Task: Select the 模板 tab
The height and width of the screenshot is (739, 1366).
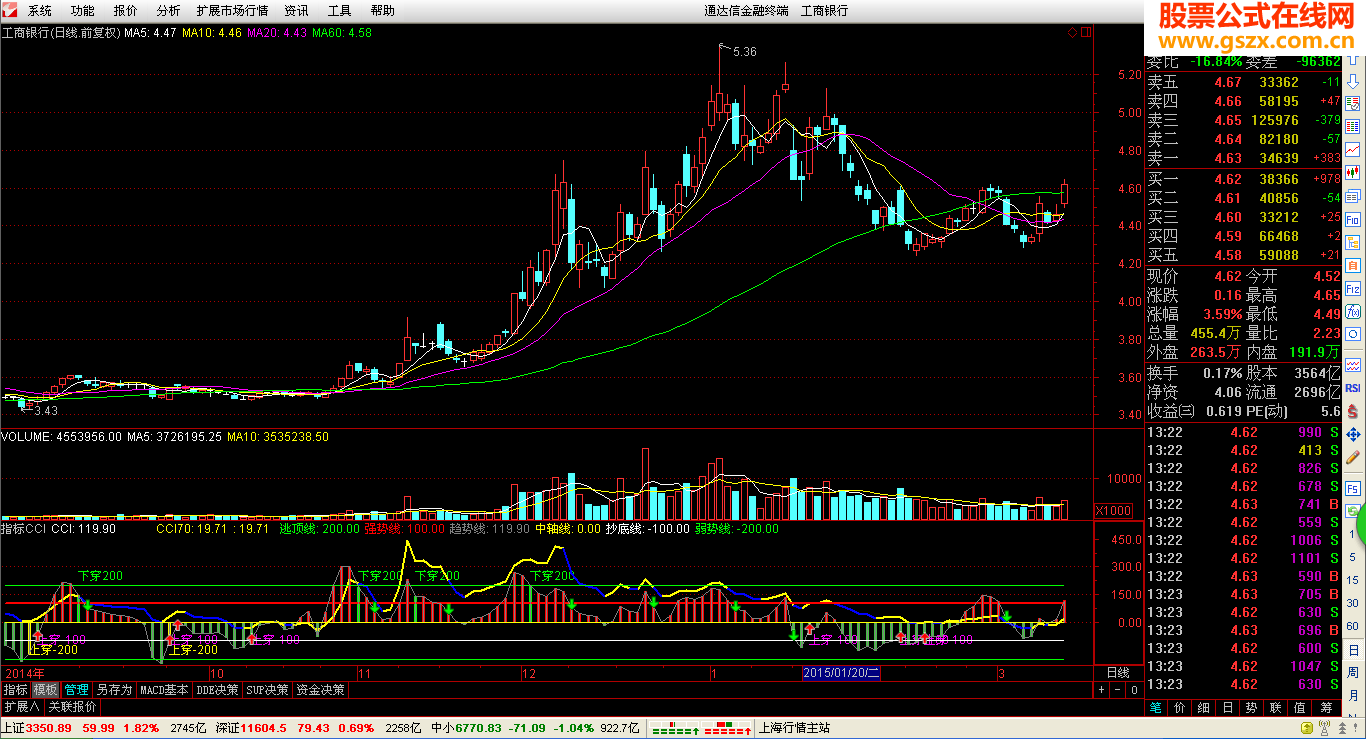Action: (x=46, y=690)
